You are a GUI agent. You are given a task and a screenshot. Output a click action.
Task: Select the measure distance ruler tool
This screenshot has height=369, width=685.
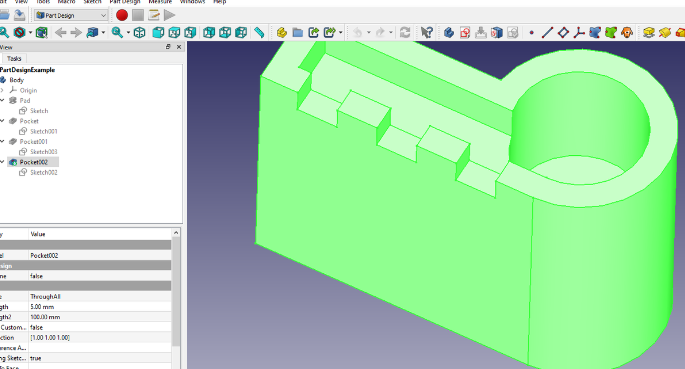pyautogui.click(x=259, y=32)
